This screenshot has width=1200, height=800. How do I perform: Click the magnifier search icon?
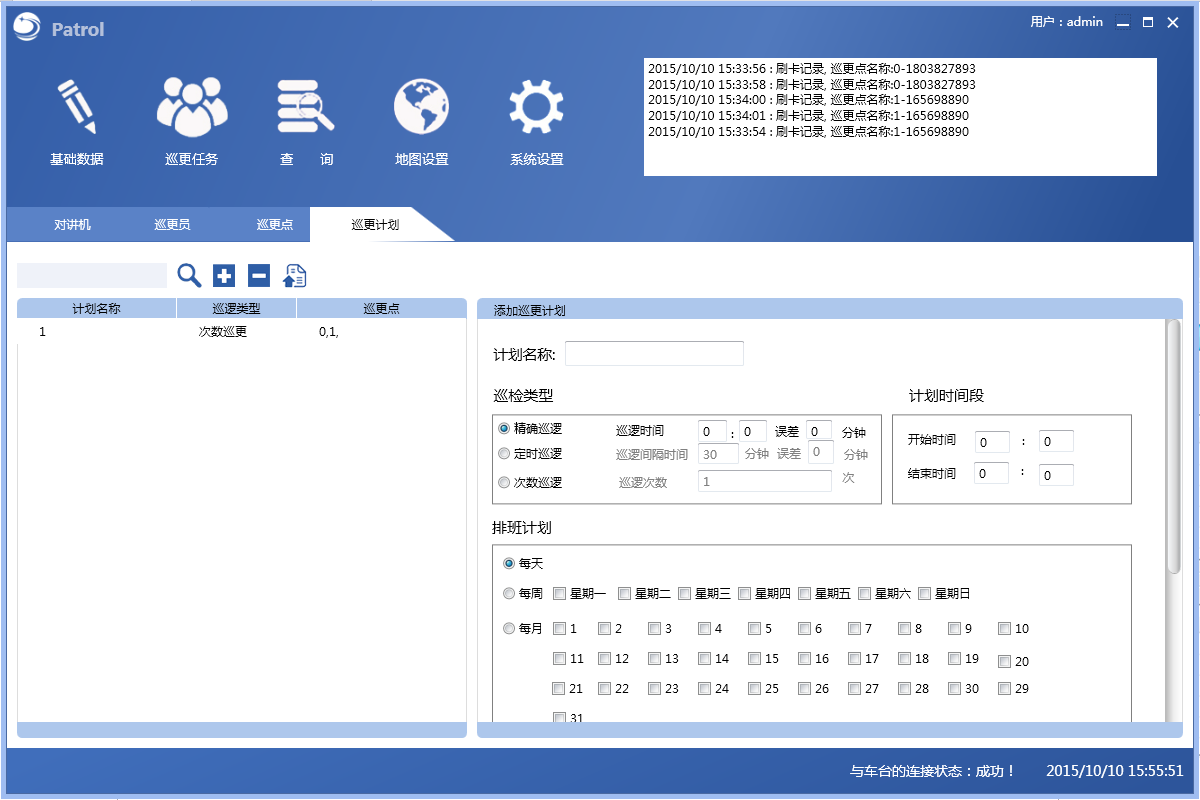point(189,276)
